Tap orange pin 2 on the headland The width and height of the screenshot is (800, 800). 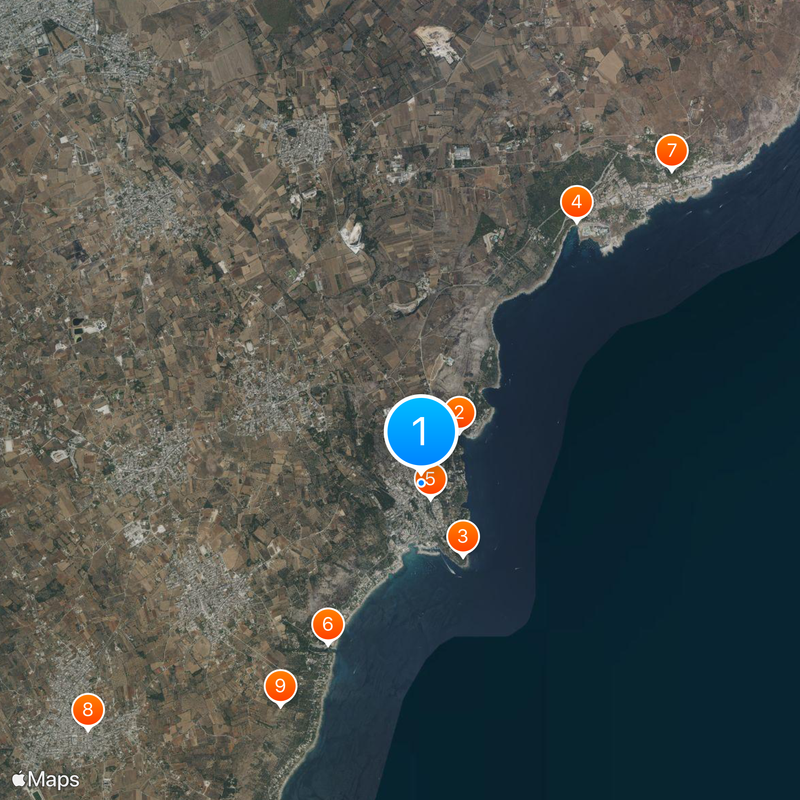(x=461, y=411)
